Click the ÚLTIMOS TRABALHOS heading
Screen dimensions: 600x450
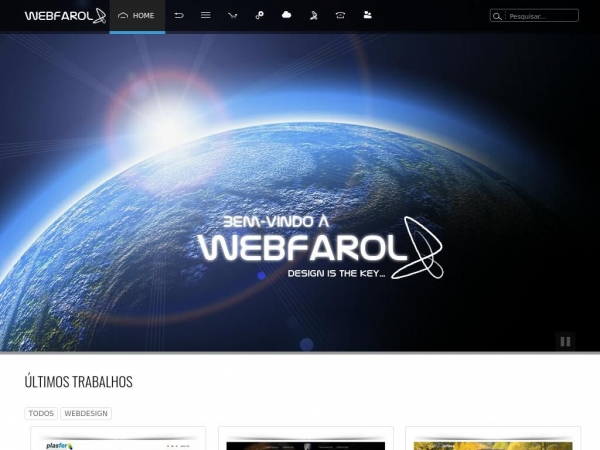click(x=78, y=382)
